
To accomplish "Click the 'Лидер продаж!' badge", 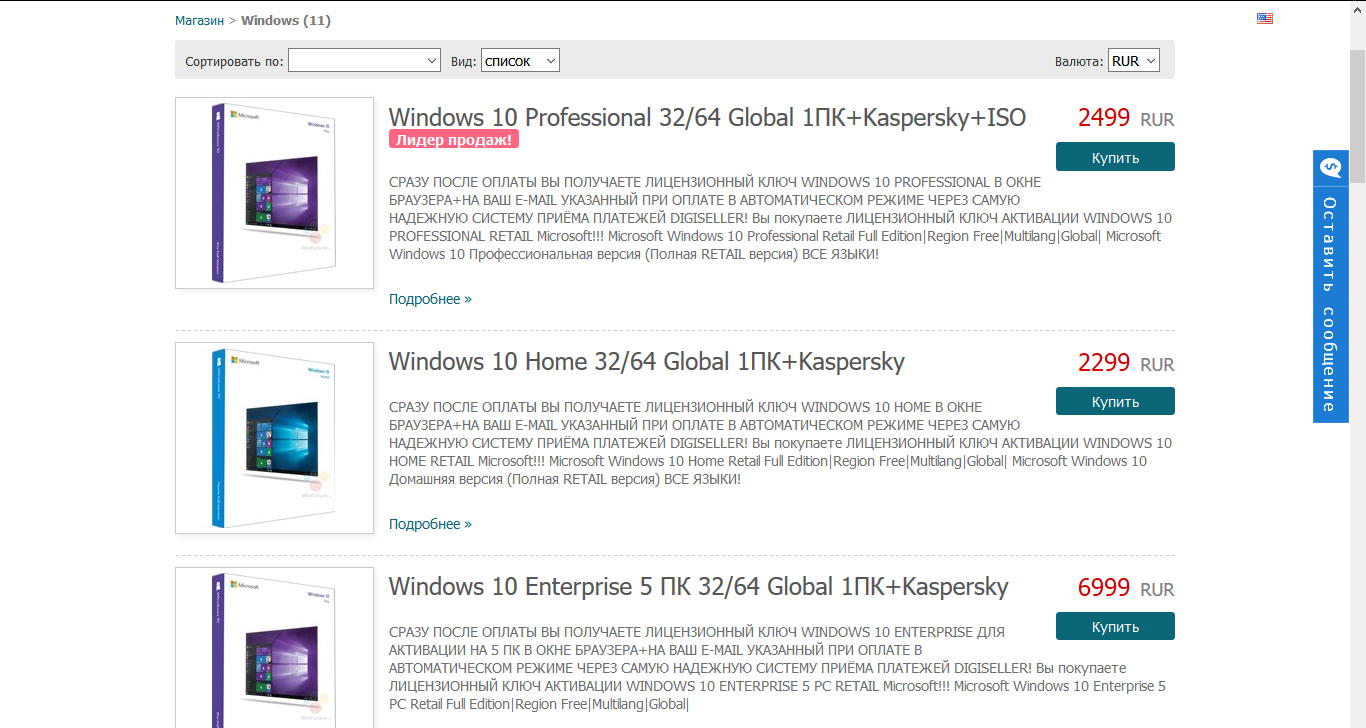I will tap(454, 139).
